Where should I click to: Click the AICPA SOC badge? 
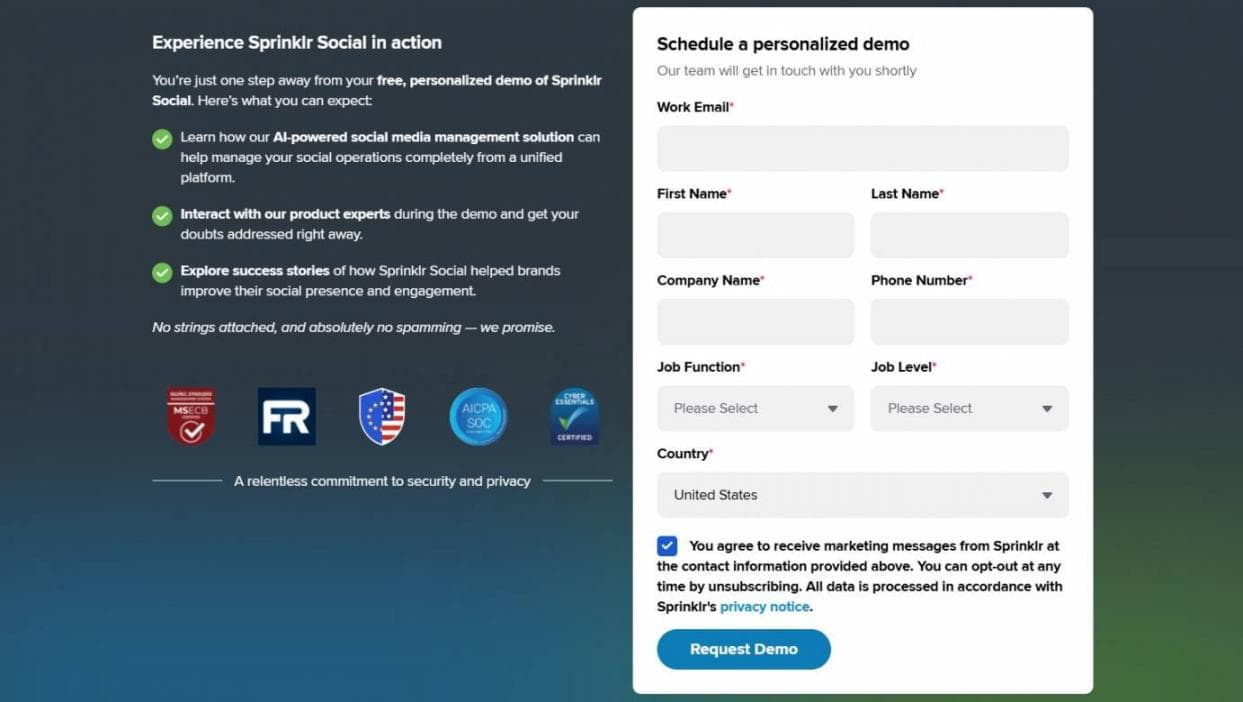tap(478, 416)
